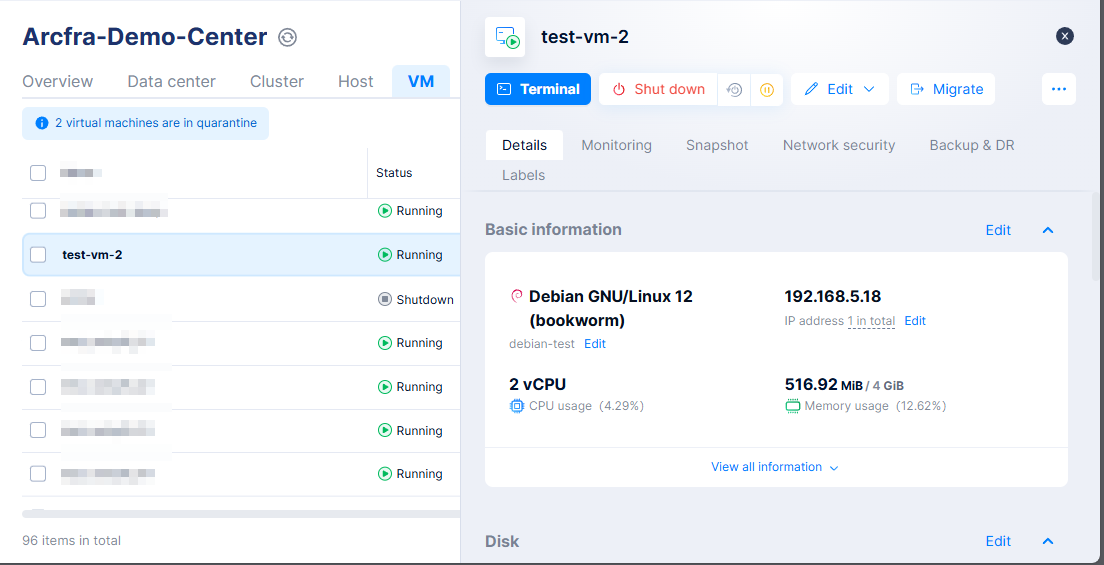Open the three-dot more actions menu
Screen dimensions: 1104x565
click(x=1059, y=89)
